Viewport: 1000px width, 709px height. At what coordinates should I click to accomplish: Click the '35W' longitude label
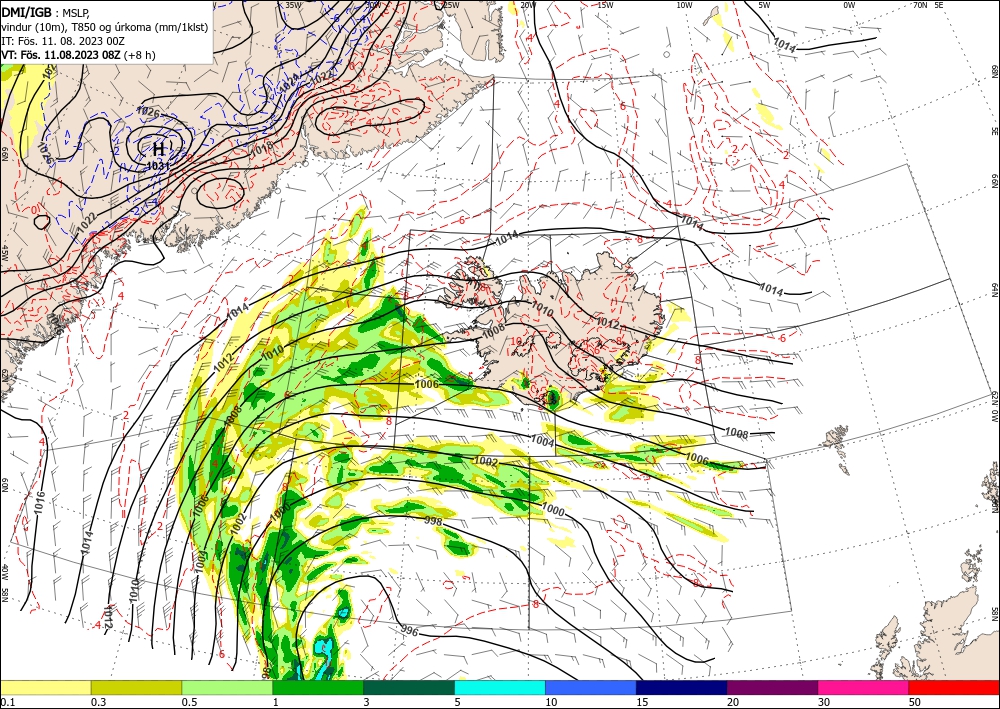(x=293, y=5)
